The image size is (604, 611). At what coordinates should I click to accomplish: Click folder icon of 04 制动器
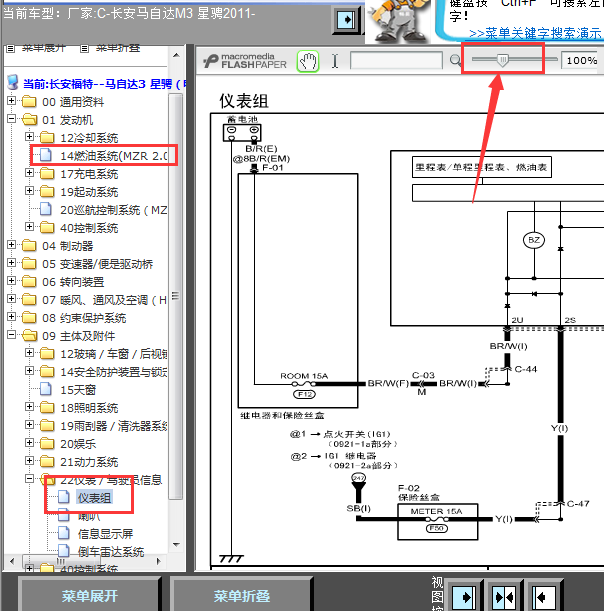click(29, 245)
